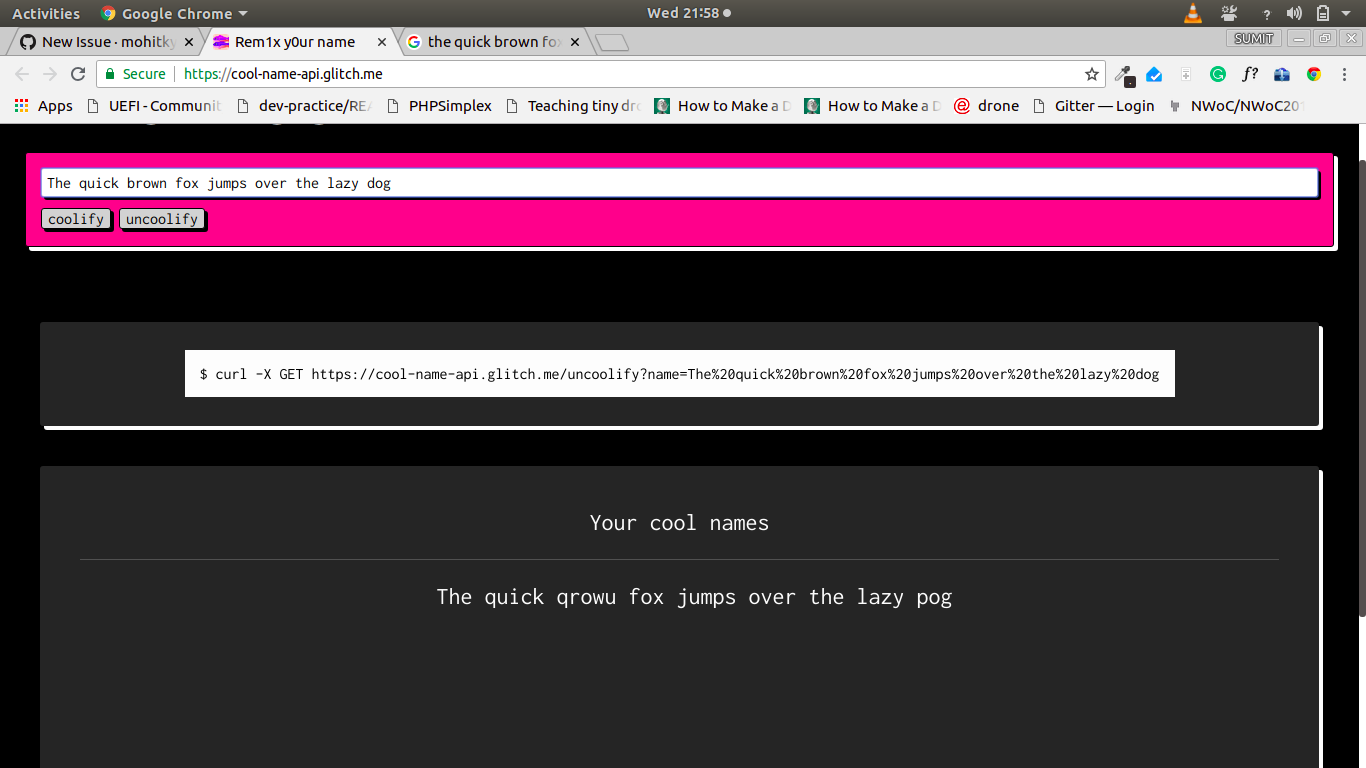Bookmark the page via the star icon

(x=1092, y=74)
